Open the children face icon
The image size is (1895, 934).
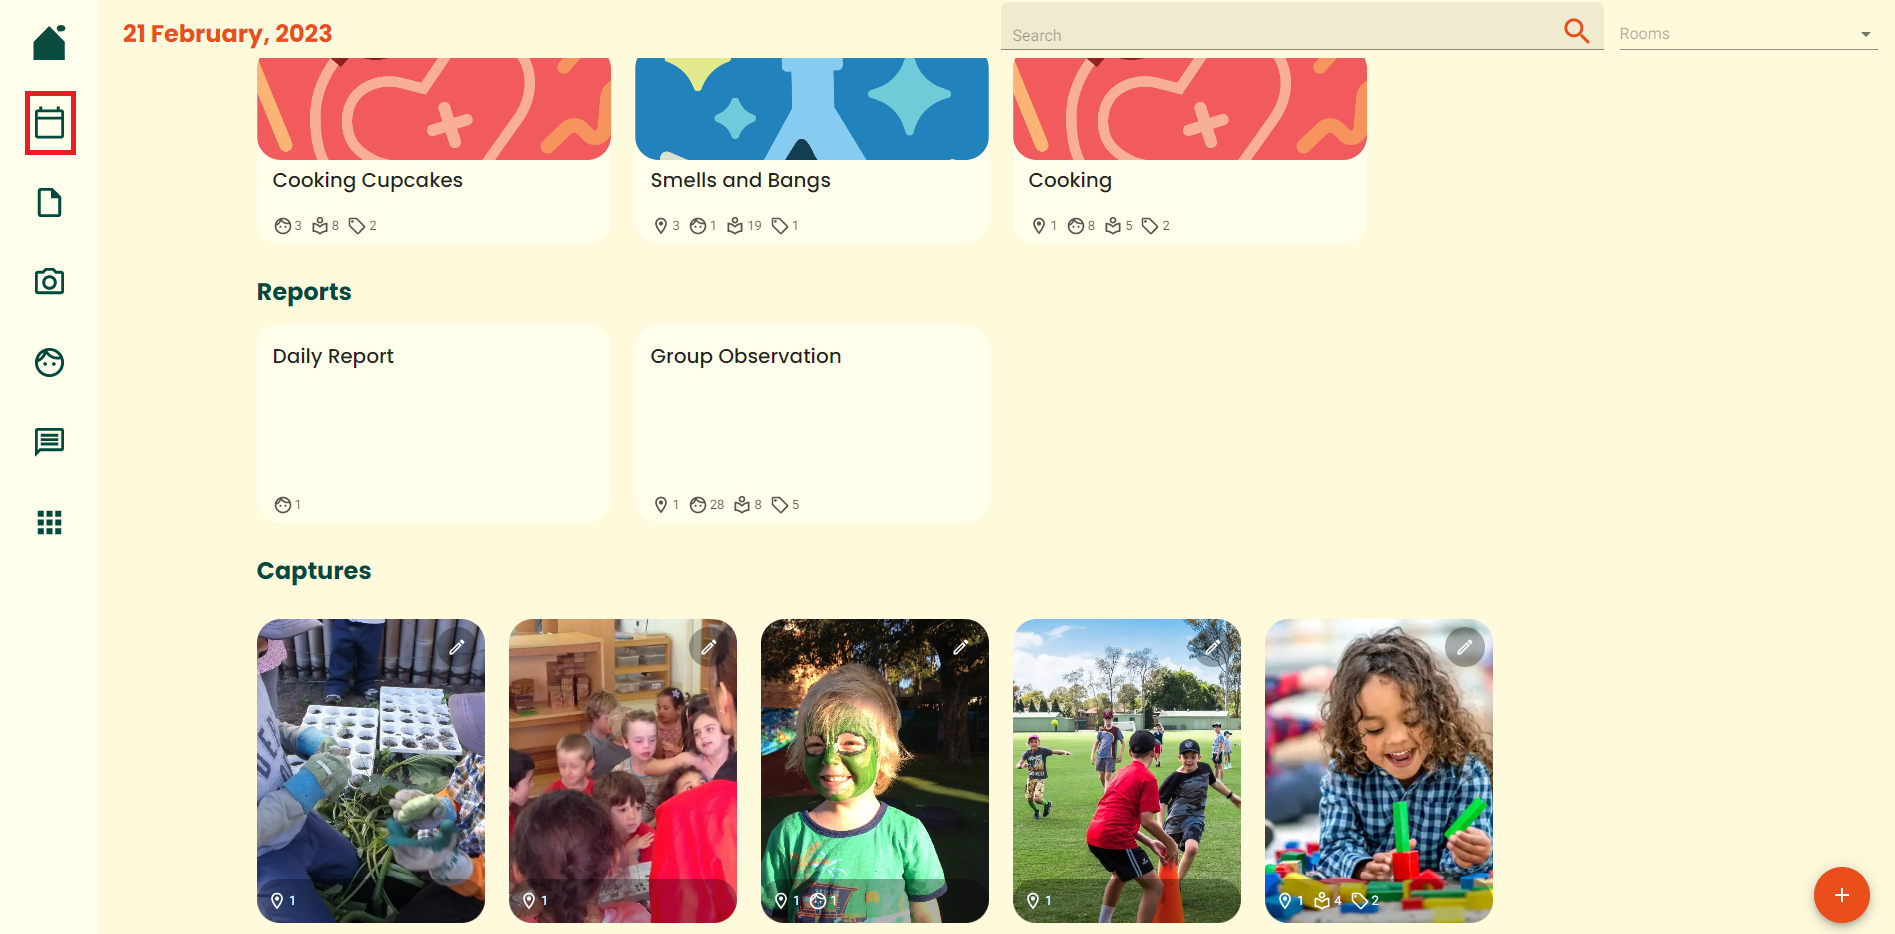click(x=49, y=362)
